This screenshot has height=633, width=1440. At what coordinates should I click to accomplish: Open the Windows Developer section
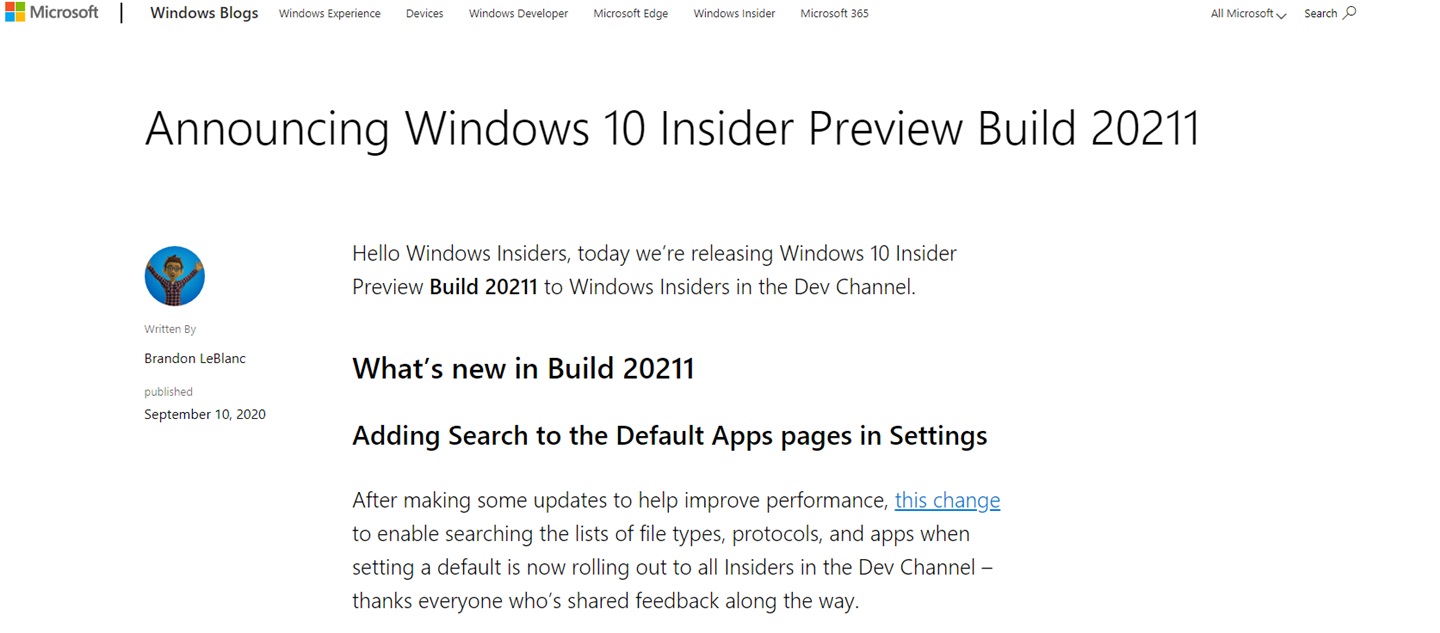(518, 13)
